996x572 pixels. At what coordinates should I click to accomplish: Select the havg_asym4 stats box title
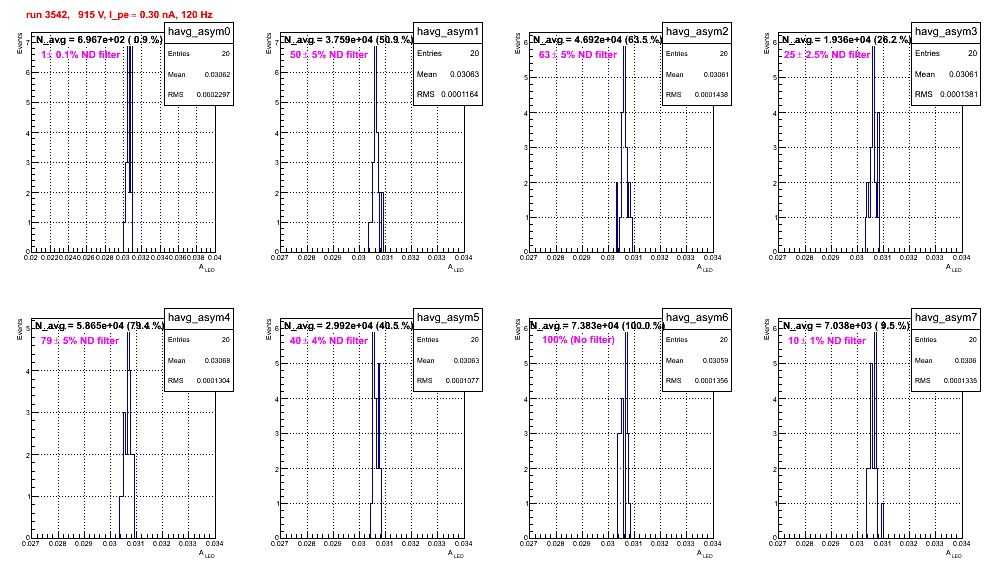point(199,317)
